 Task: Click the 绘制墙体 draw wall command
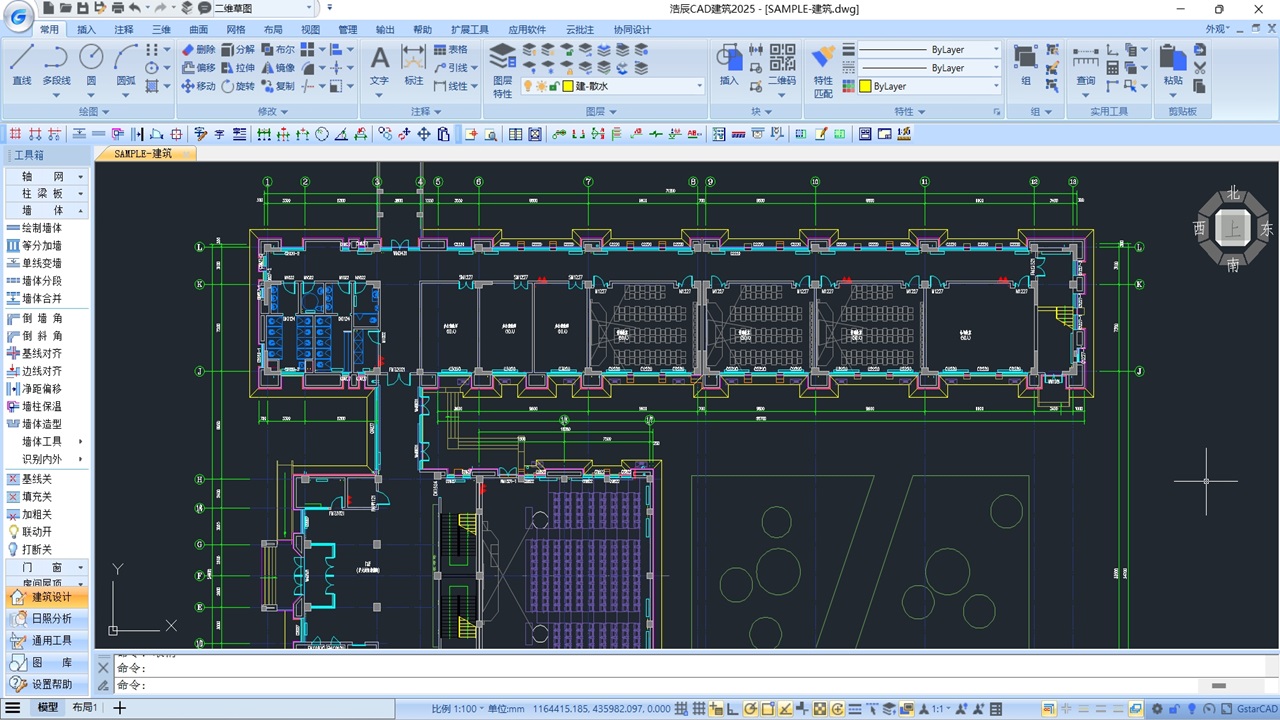click(x=41, y=228)
